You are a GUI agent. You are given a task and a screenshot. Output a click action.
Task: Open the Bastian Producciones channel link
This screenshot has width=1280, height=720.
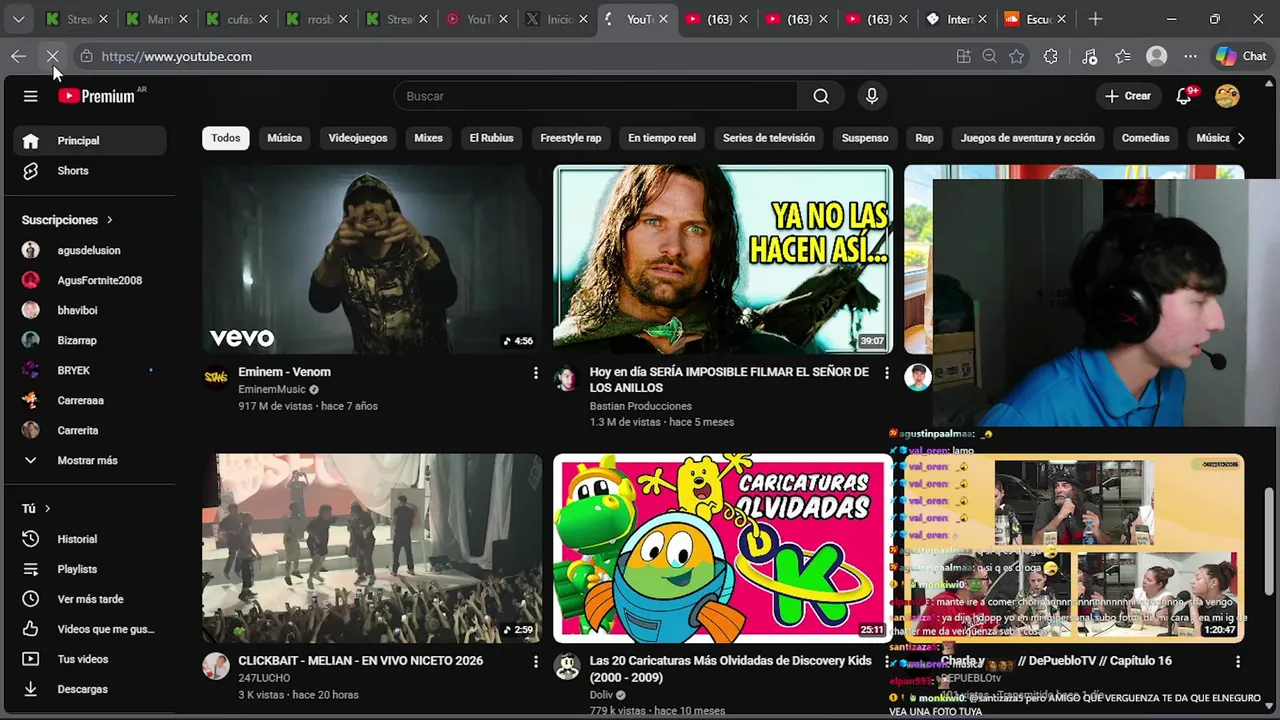641,406
